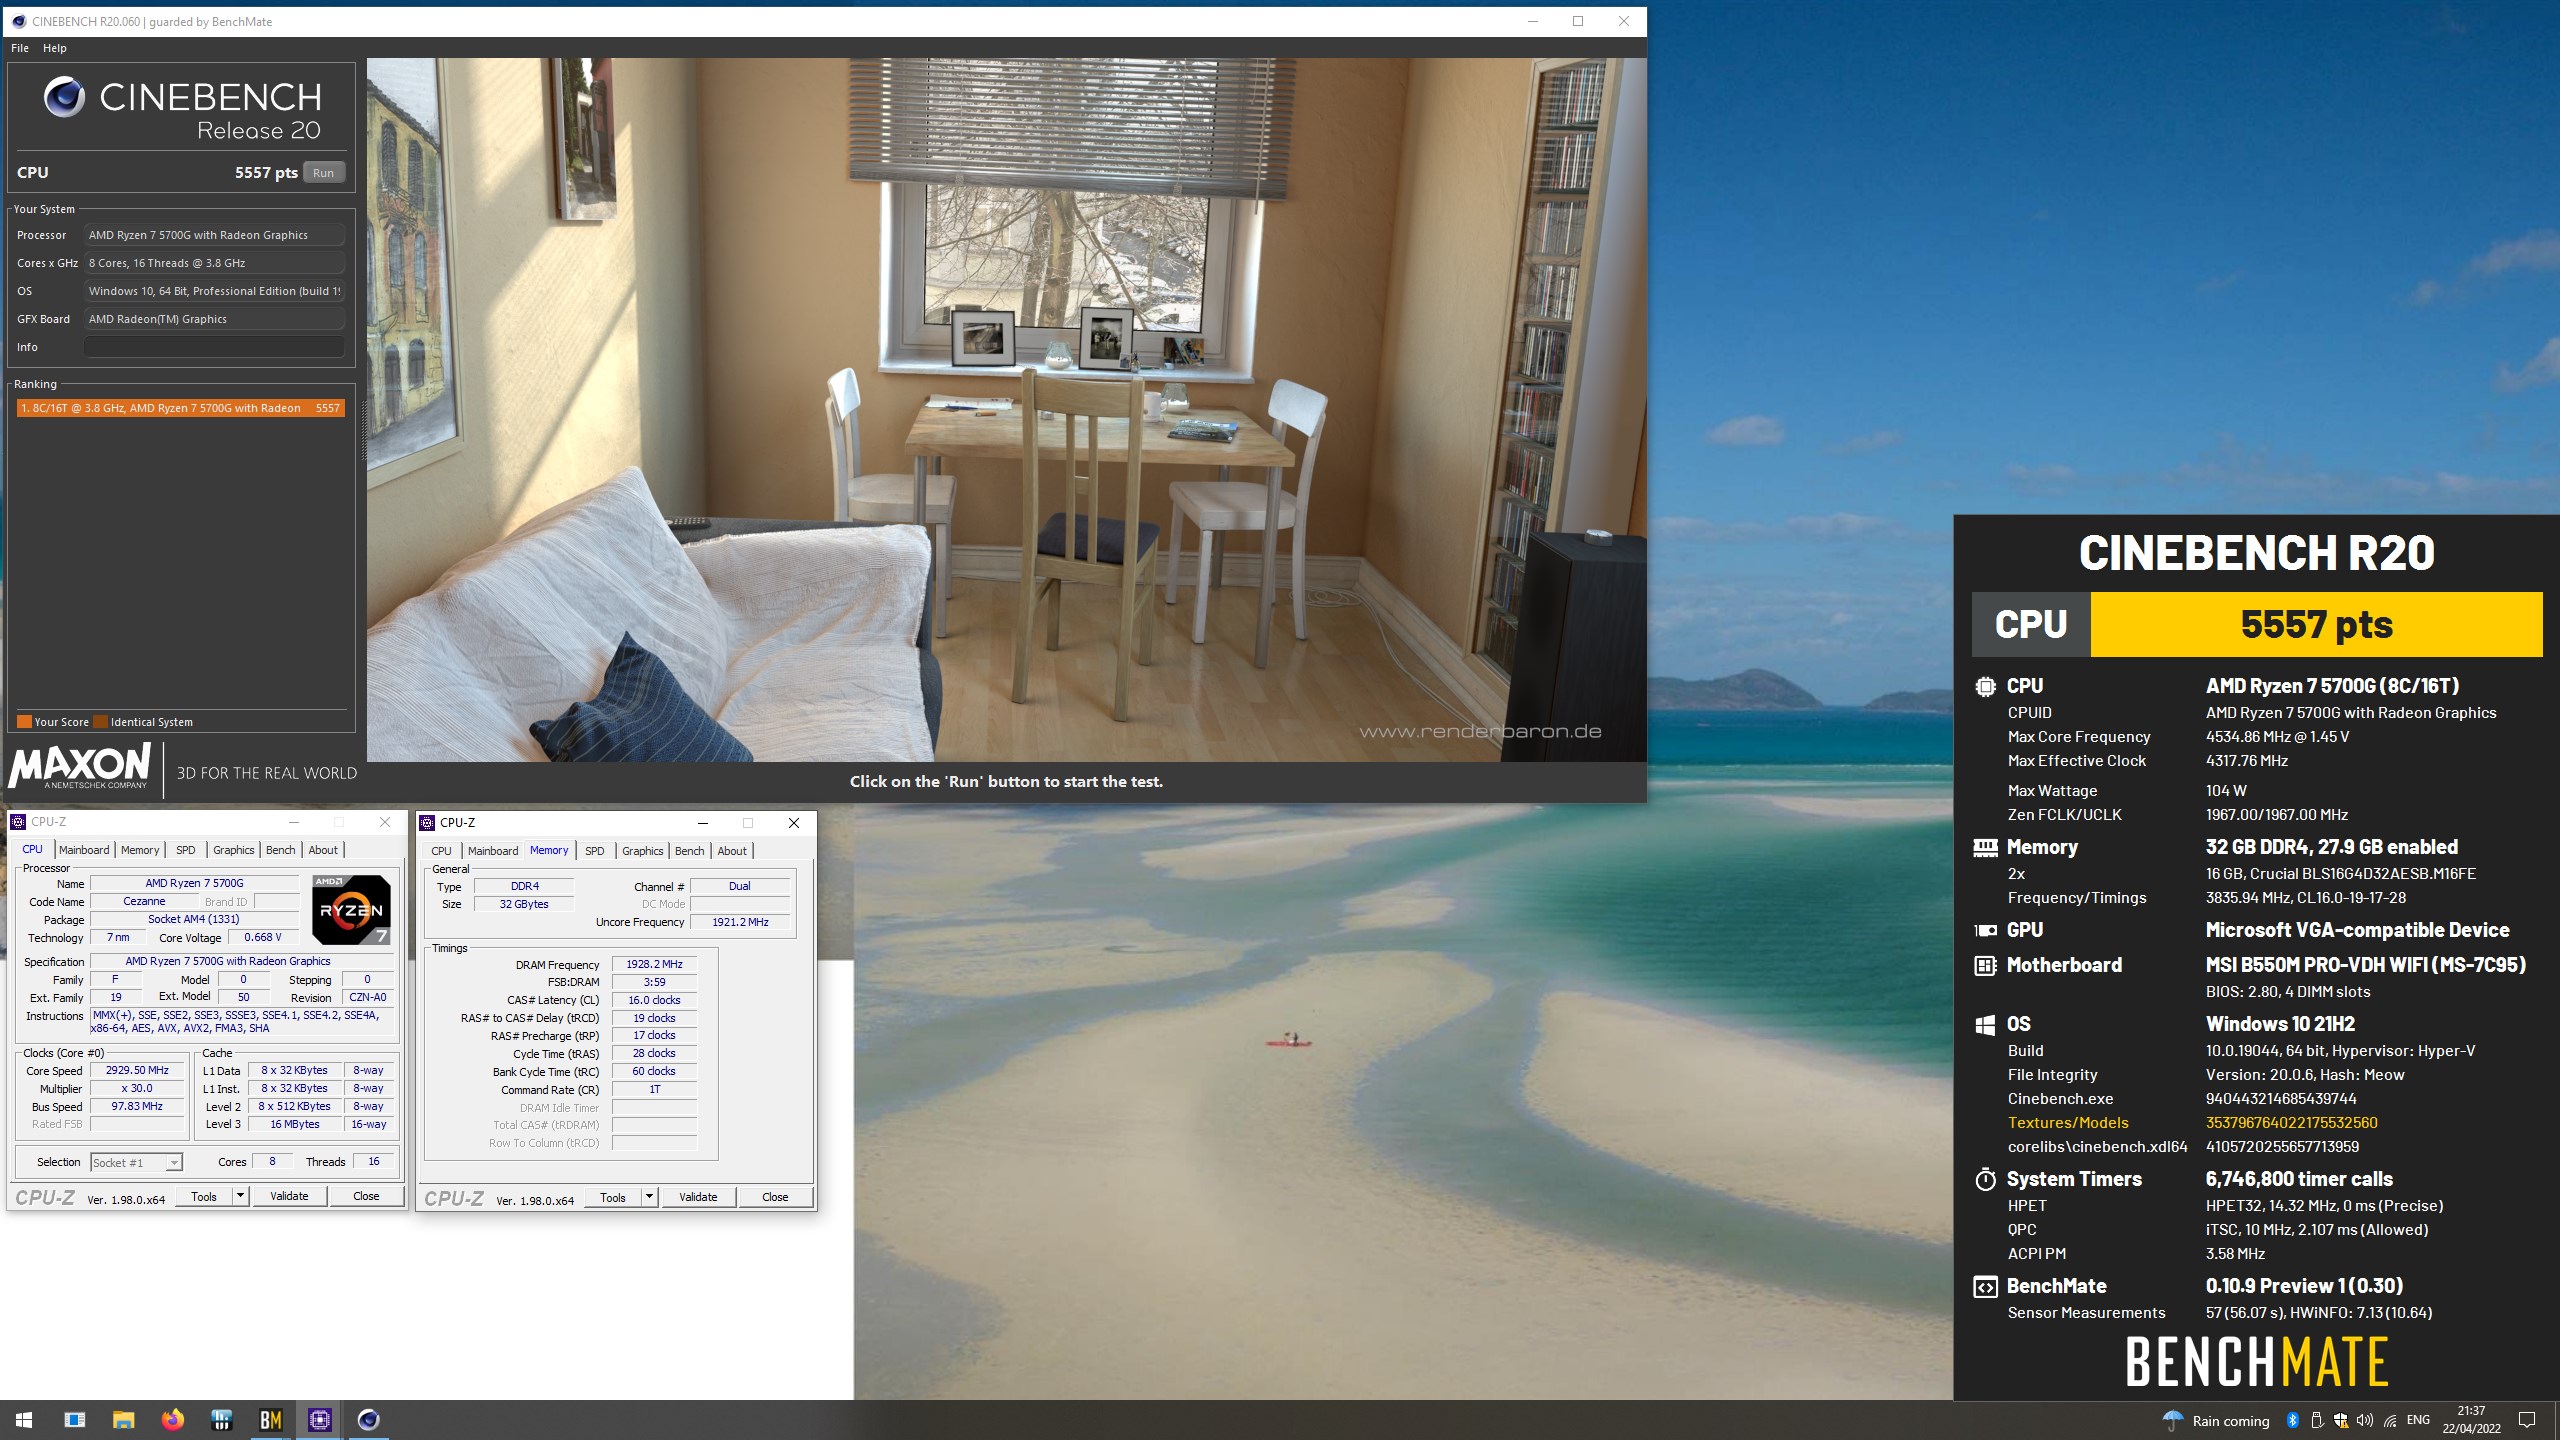The image size is (2560, 1440).
Task: Click the Tools button in left CPU-Z
Action: pyautogui.click(x=204, y=1196)
